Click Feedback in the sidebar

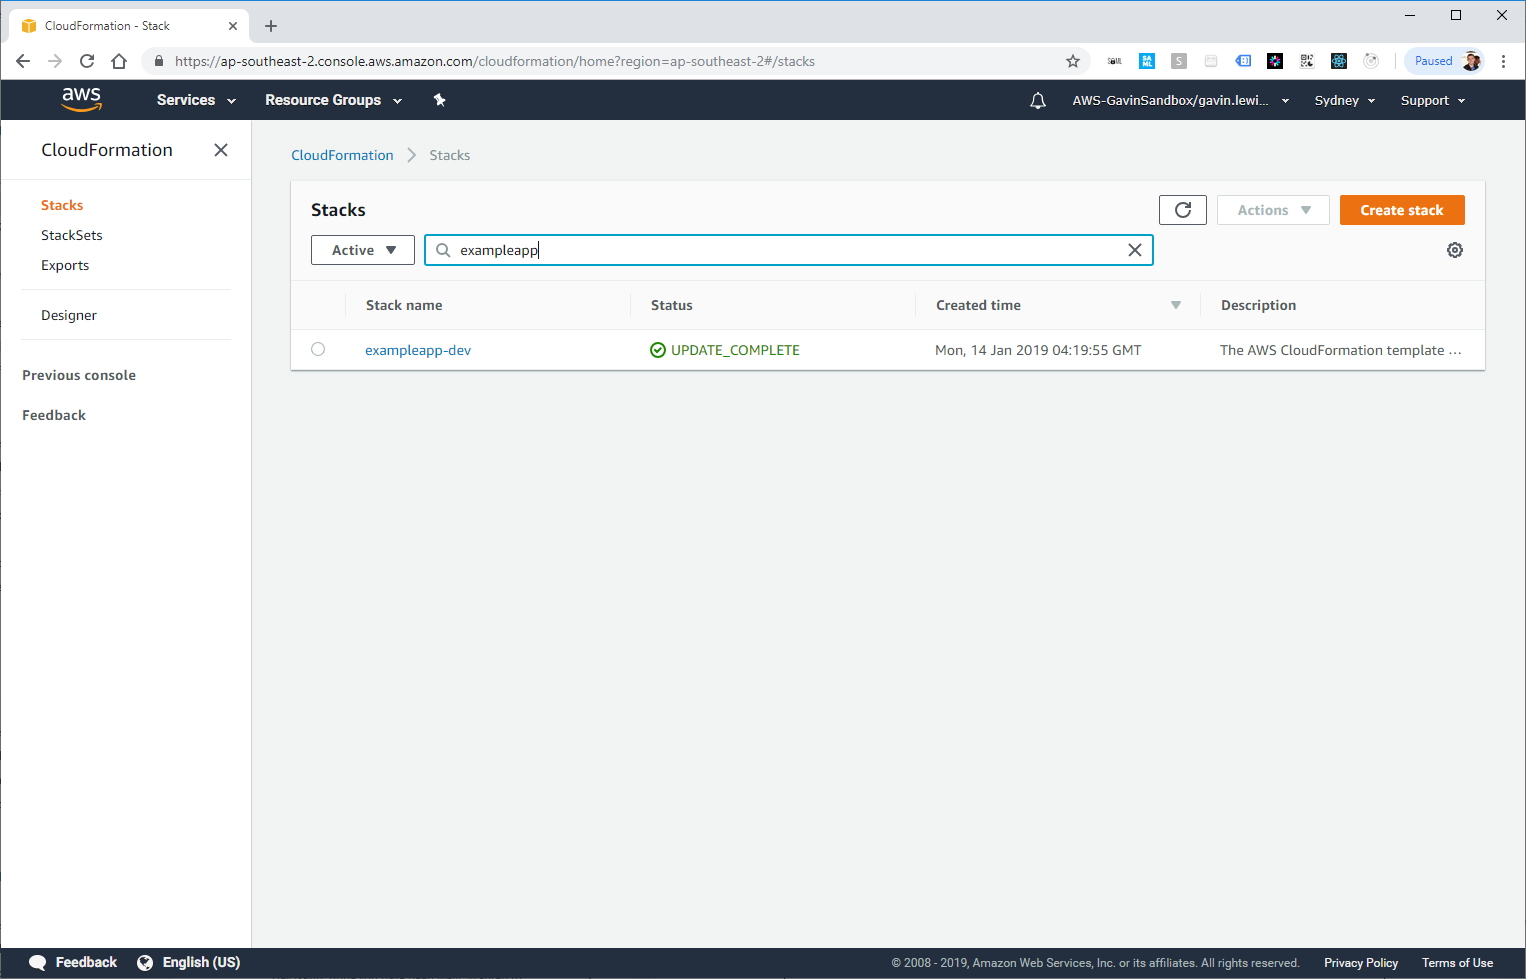click(x=54, y=415)
